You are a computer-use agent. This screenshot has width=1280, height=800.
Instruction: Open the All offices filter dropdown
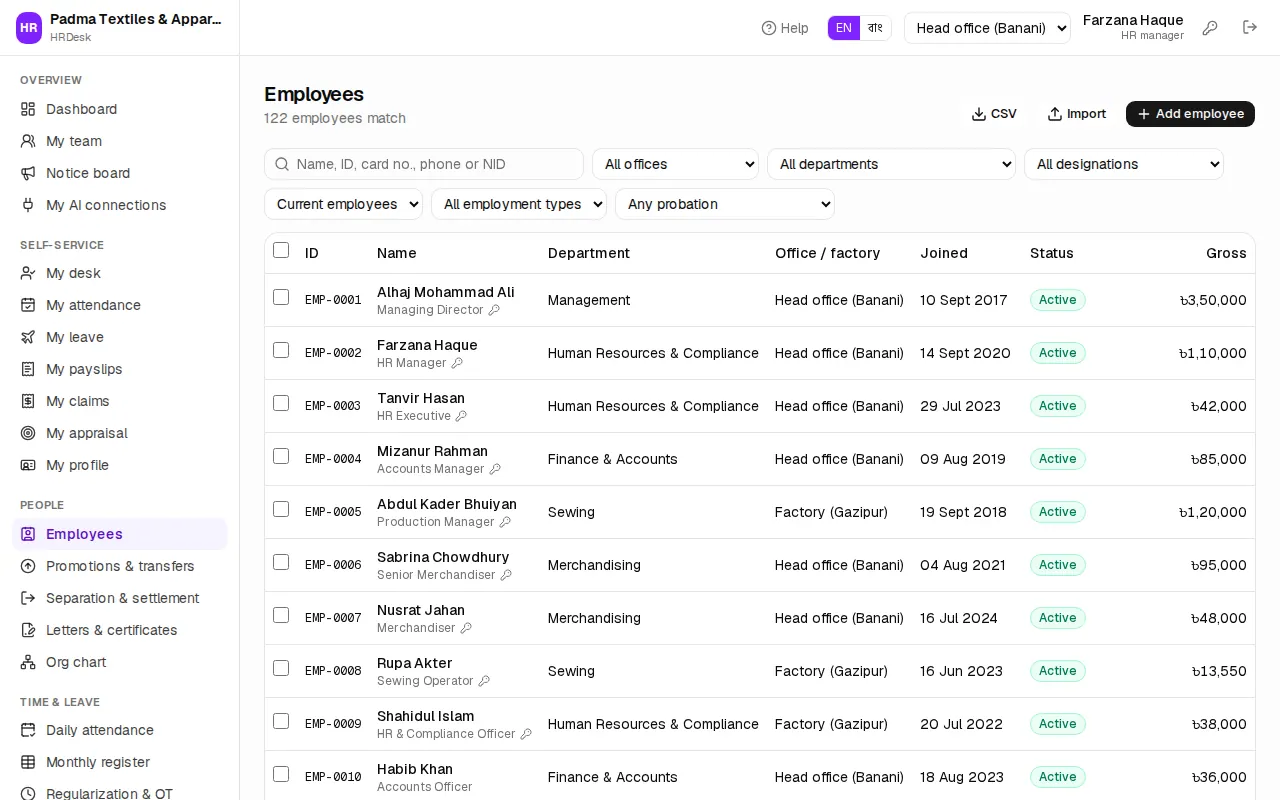pyautogui.click(x=675, y=164)
